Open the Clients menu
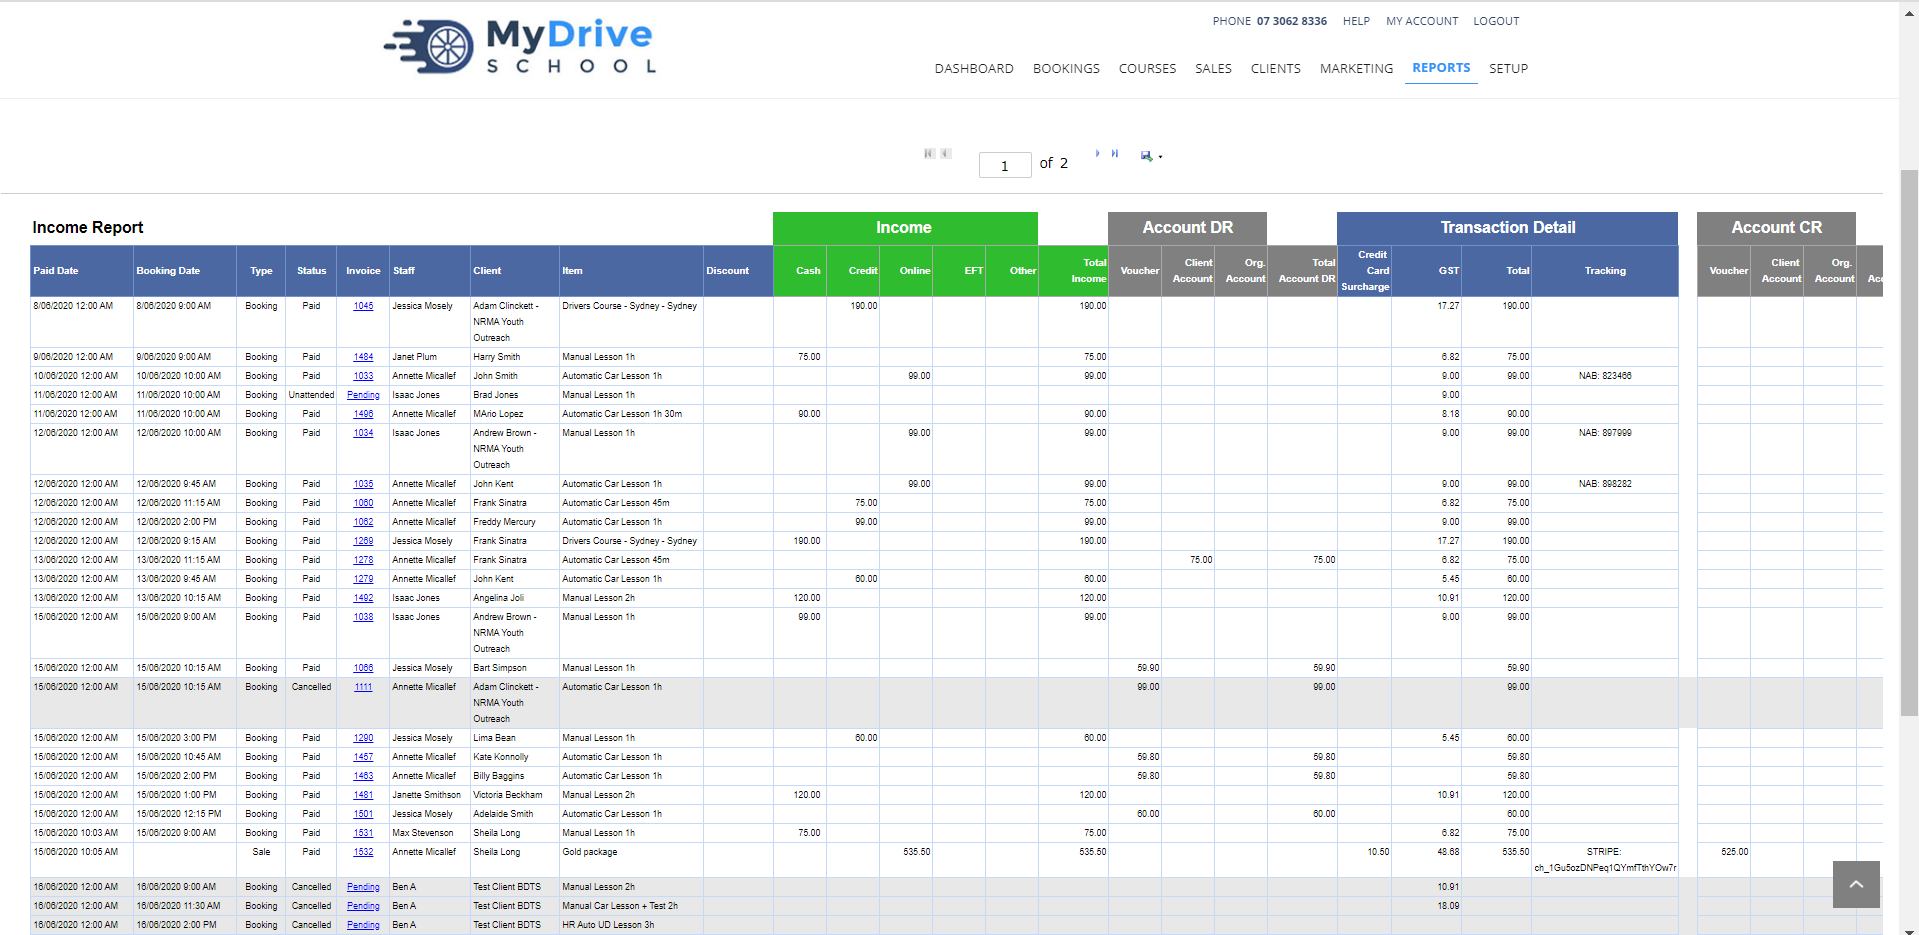 pos(1275,69)
